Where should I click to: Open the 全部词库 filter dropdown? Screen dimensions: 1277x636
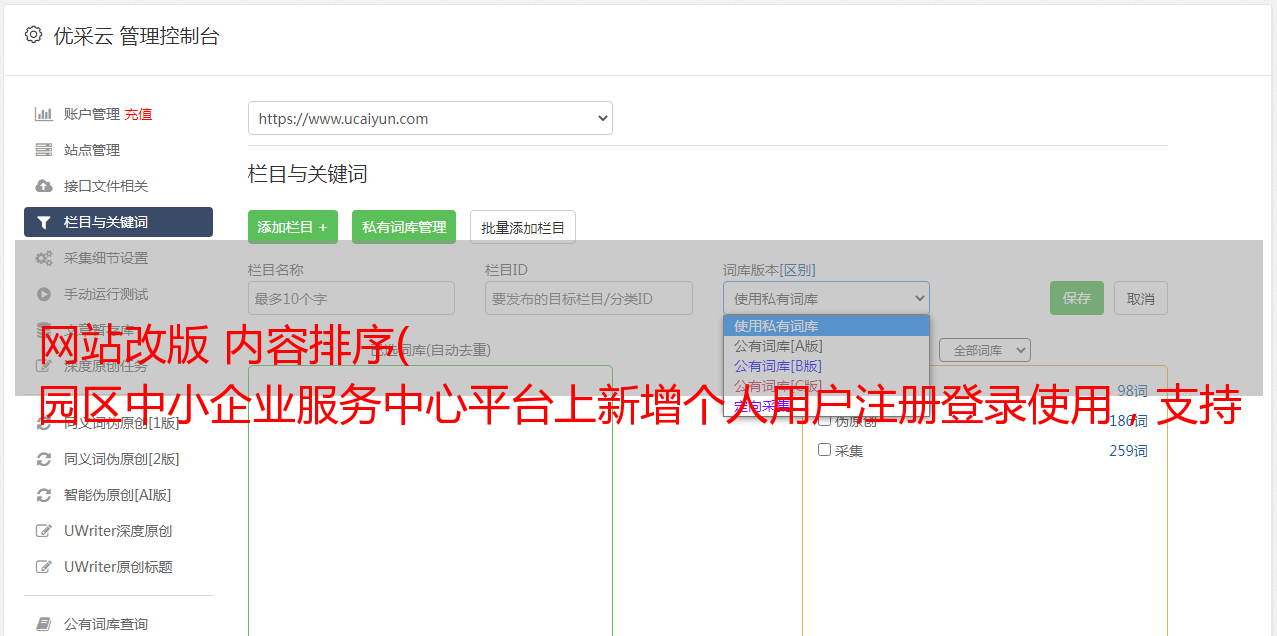[985, 350]
